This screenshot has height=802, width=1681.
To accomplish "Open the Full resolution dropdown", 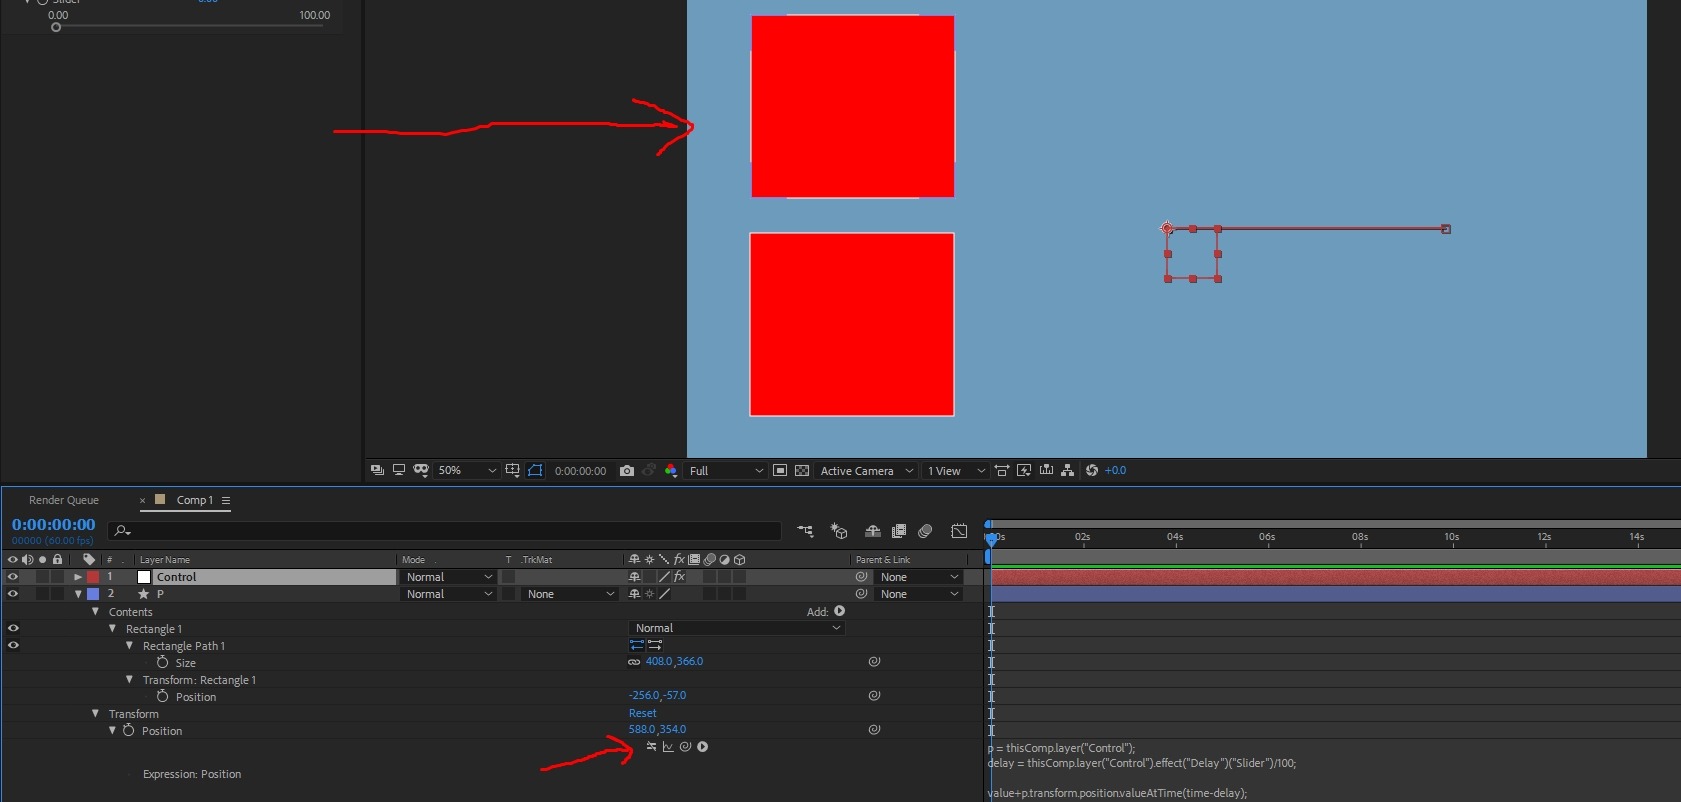I will pos(727,470).
